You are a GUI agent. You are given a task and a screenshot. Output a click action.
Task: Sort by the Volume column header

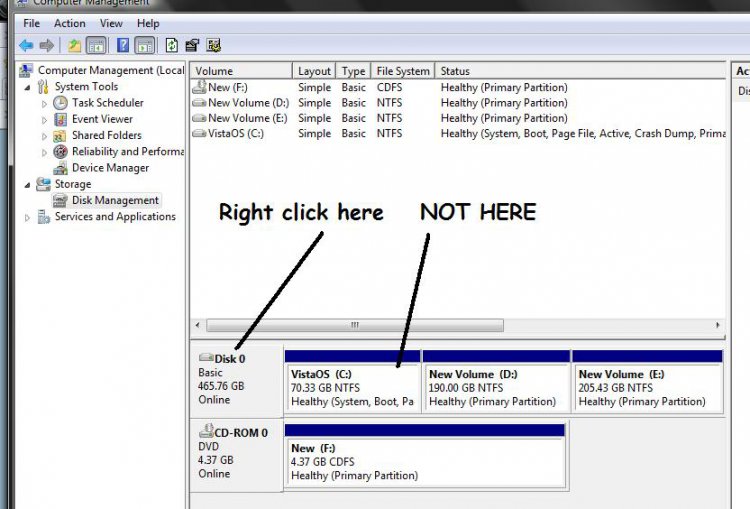[242, 71]
